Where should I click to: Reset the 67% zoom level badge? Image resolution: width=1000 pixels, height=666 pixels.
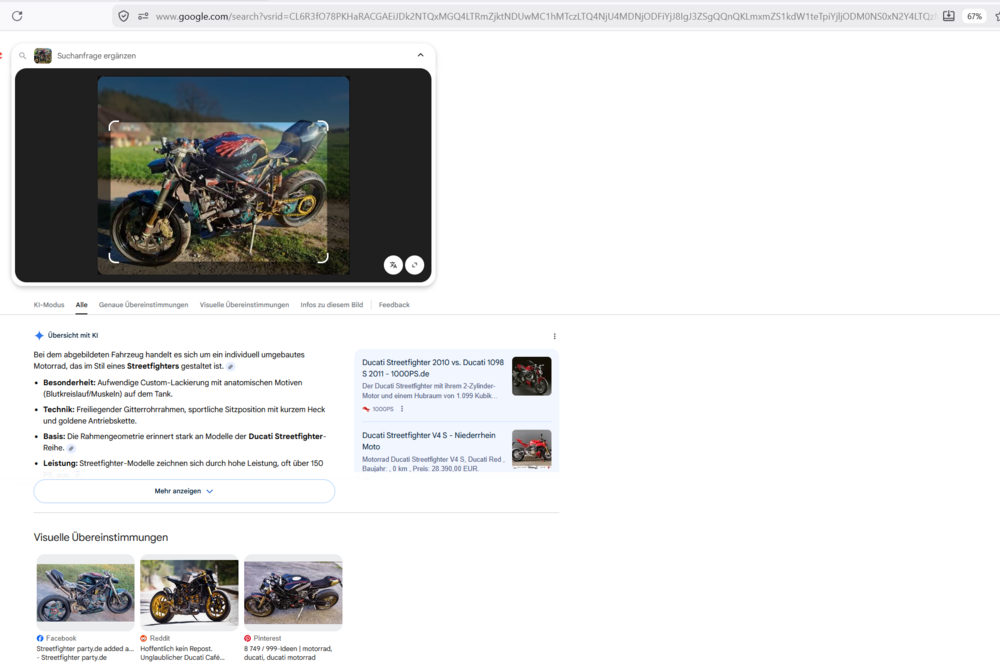(x=974, y=16)
